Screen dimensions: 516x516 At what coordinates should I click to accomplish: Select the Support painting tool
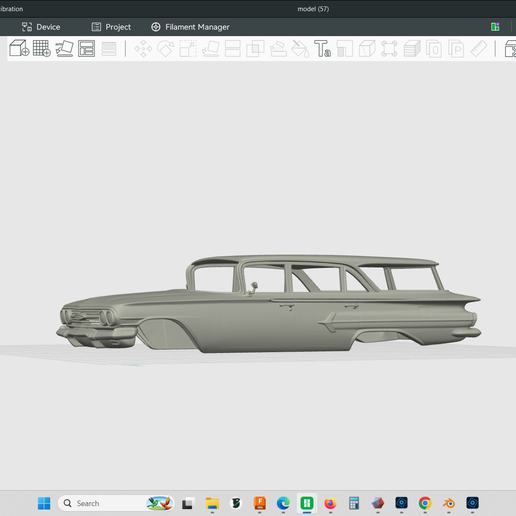(278, 49)
